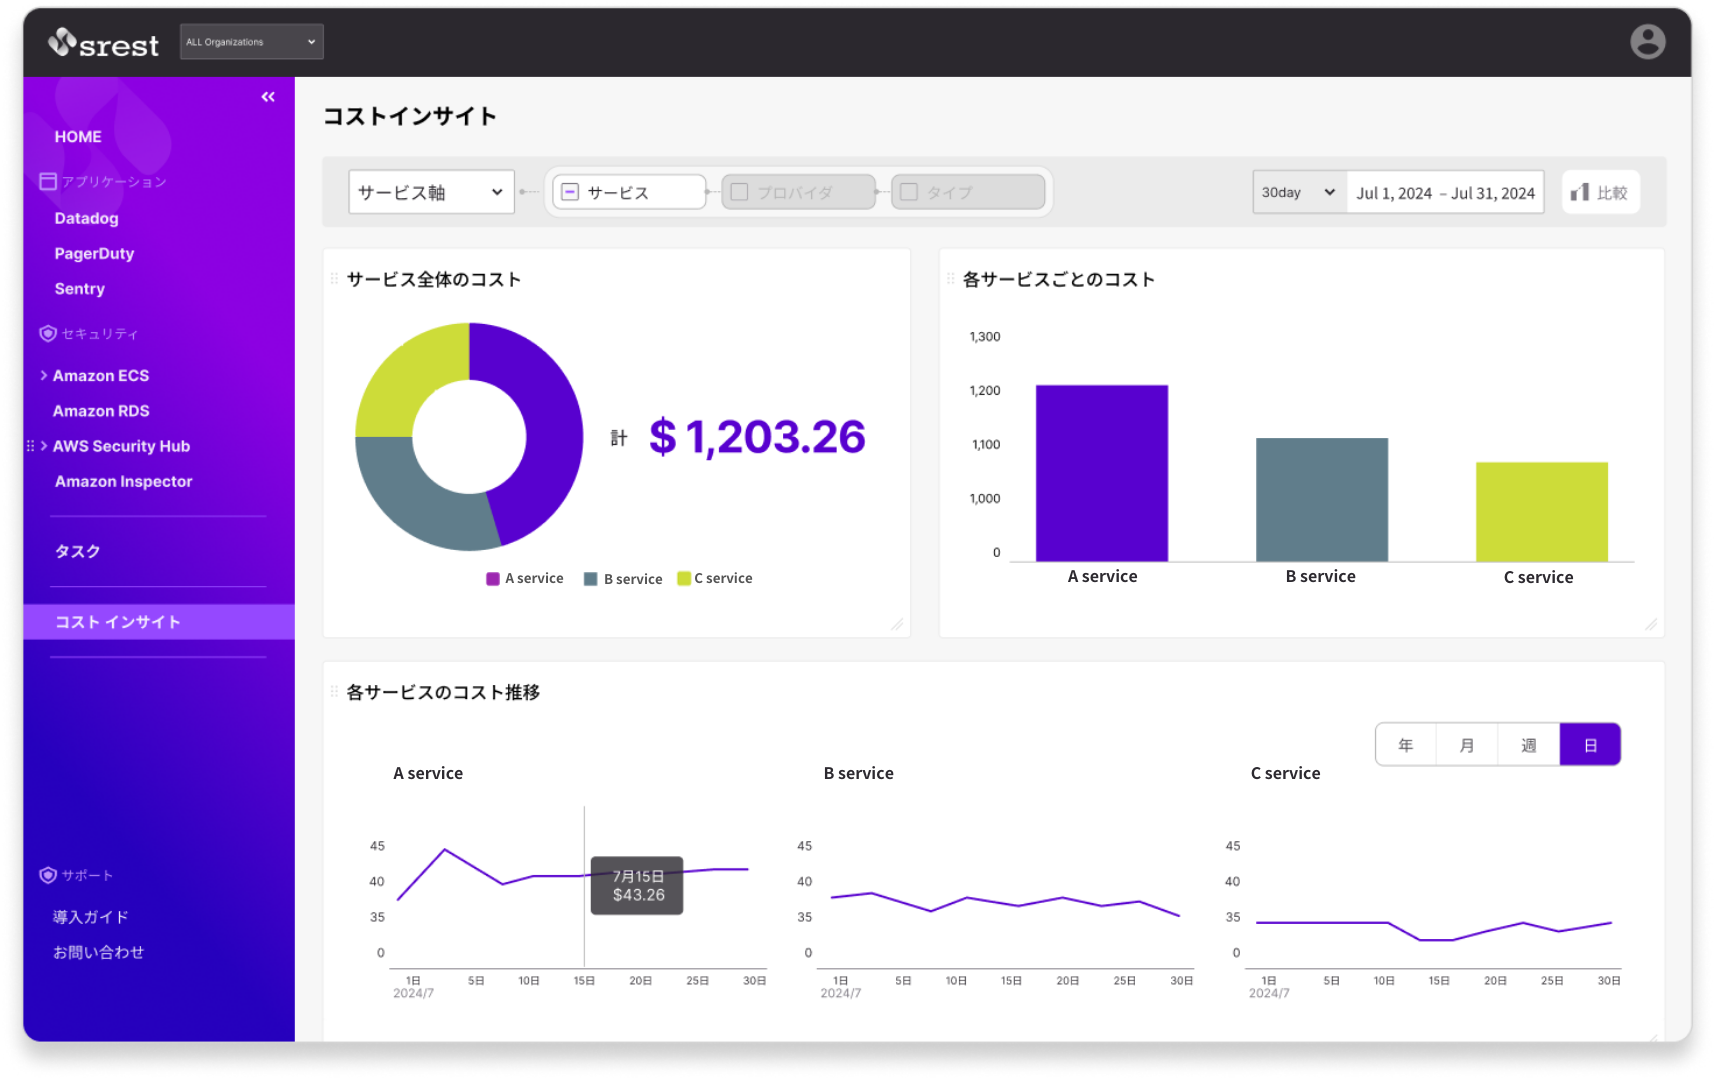The width and height of the screenshot is (1714, 1080).
Task: Click the $1,203.26 total cost value
Action: [x=757, y=437]
